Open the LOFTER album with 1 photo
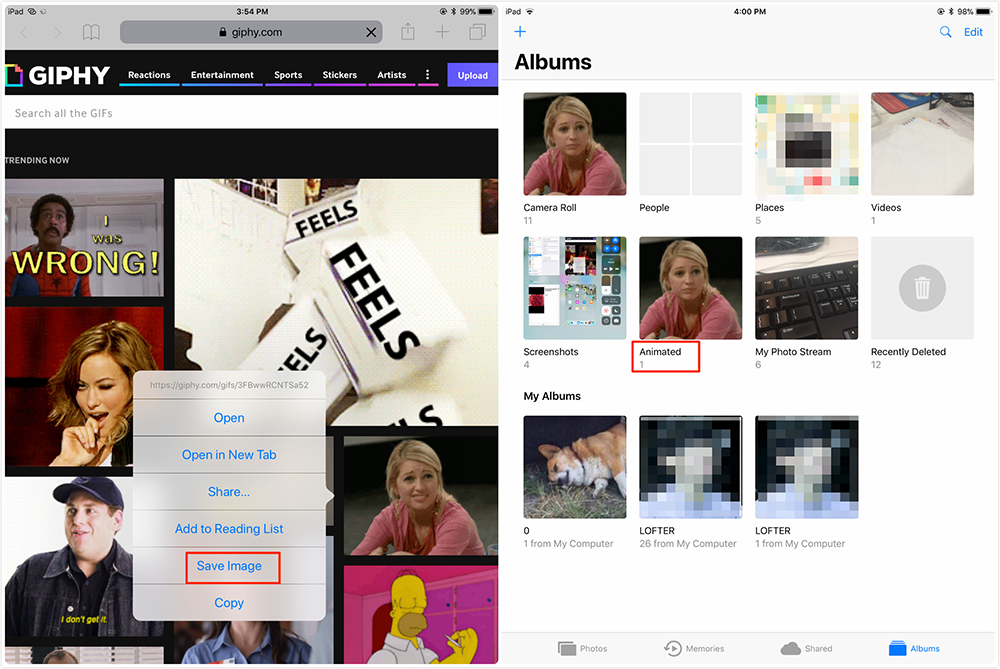 pos(807,467)
